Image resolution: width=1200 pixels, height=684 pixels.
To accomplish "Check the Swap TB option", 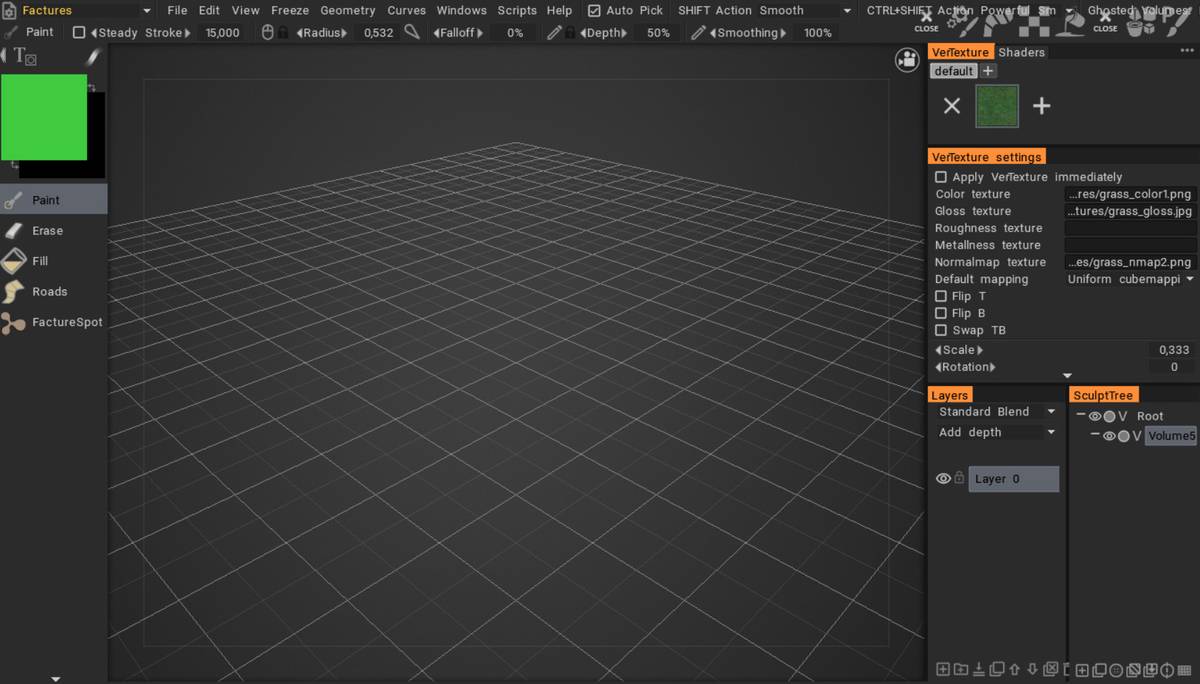I will pos(941,330).
